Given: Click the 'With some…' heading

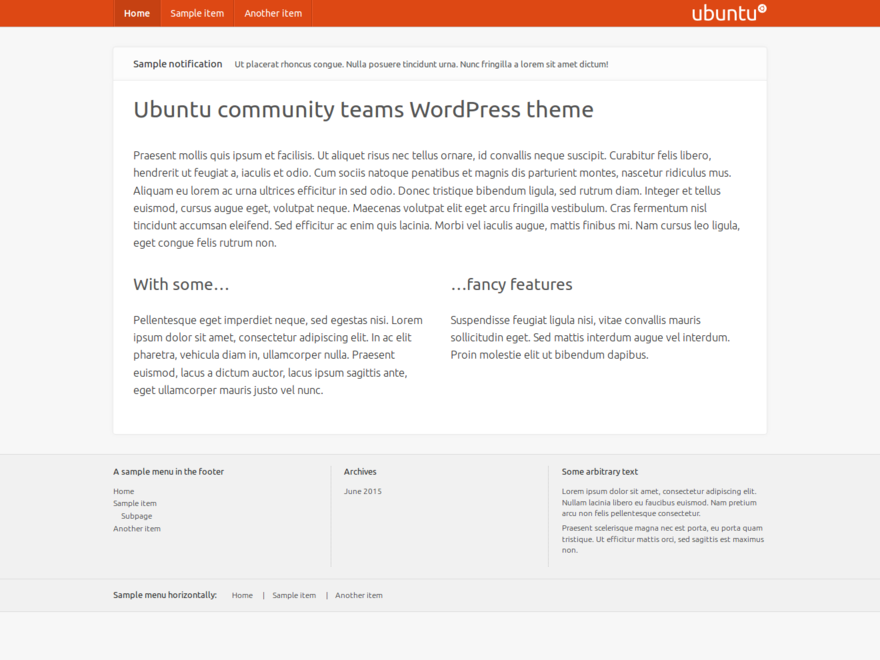Looking at the screenshot, I should pos(181,285).
